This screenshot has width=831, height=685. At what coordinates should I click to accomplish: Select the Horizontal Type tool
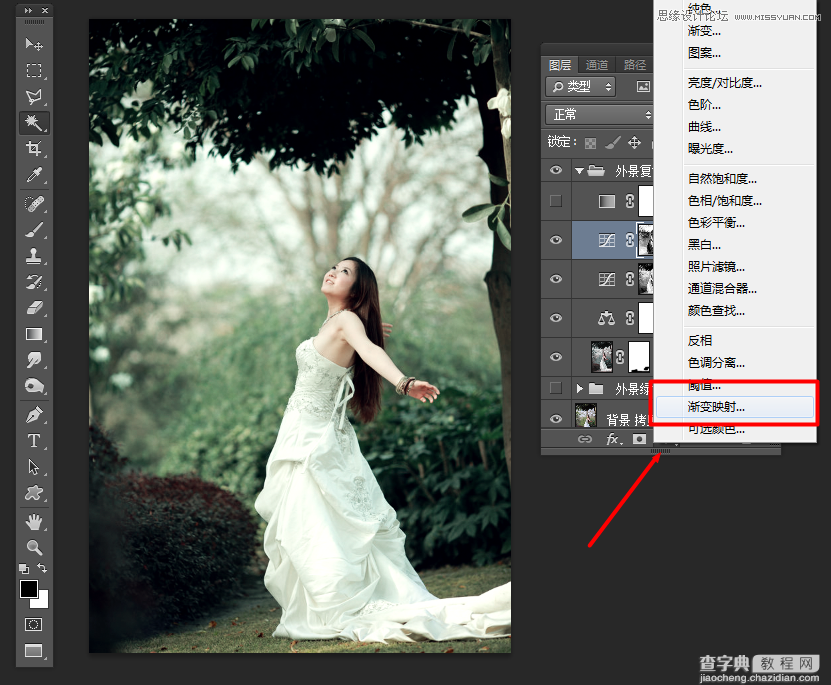pyautogui.click(x=34, y=441)
